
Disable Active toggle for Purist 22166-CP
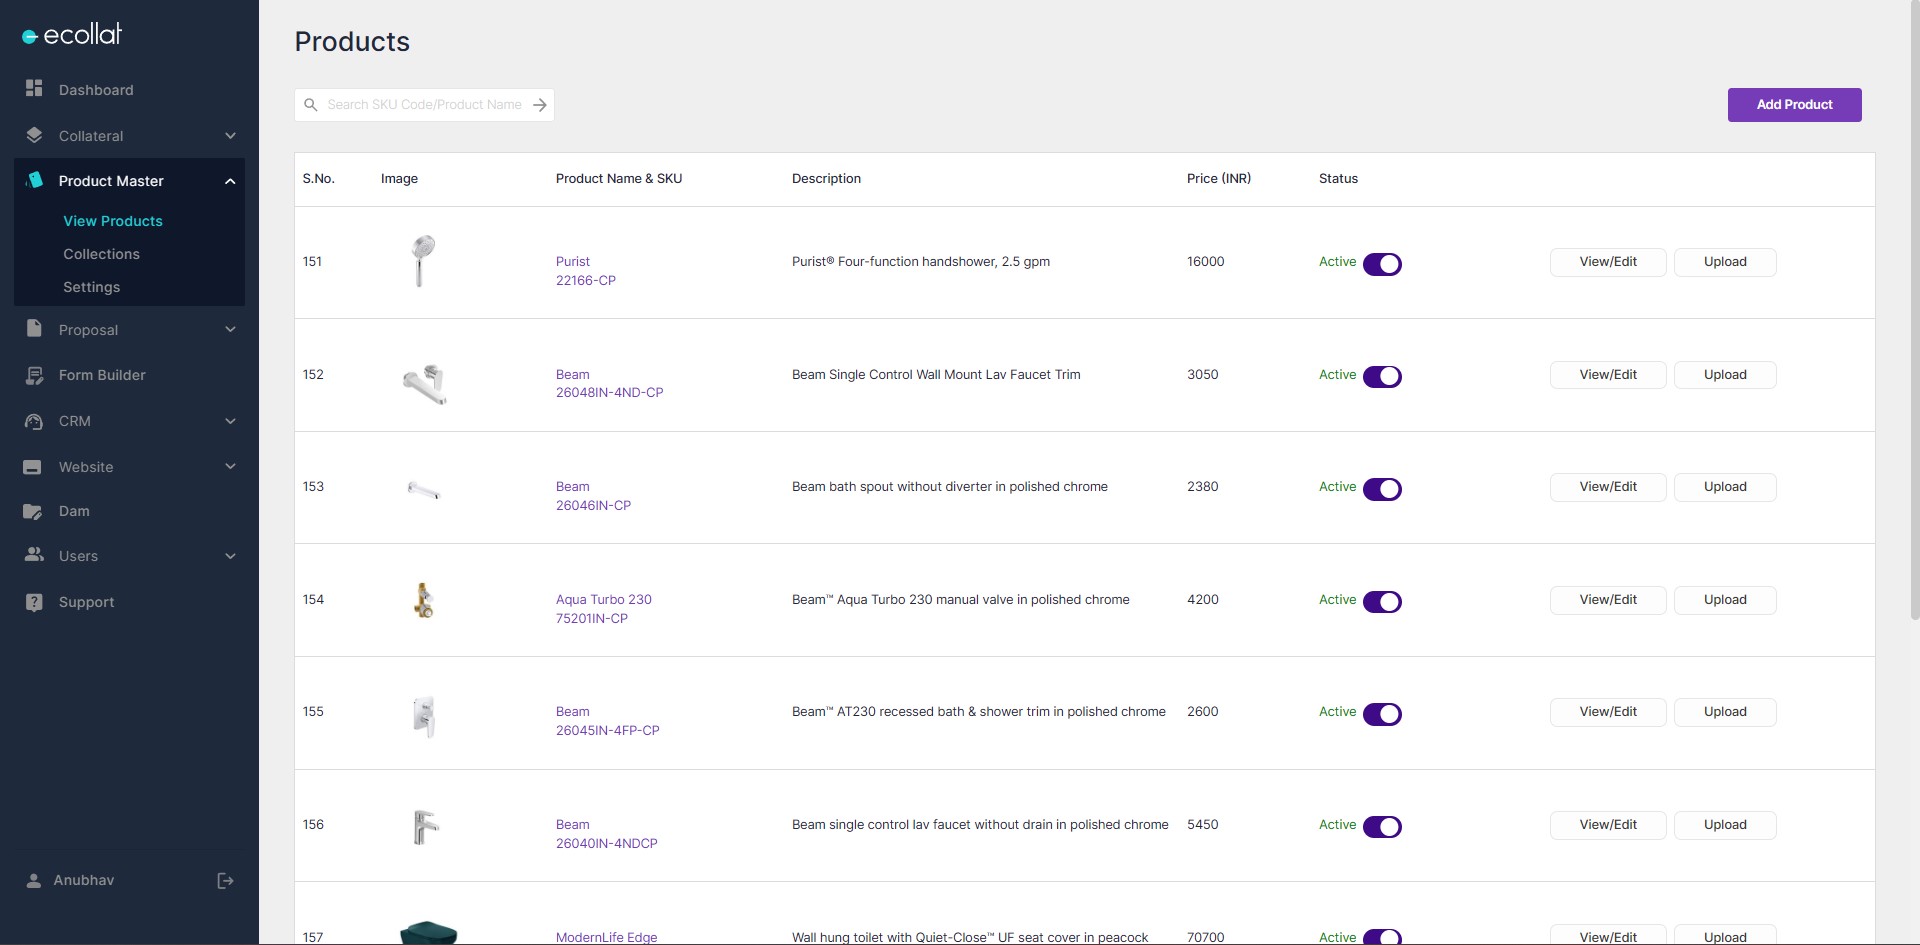click(1382, 264)
